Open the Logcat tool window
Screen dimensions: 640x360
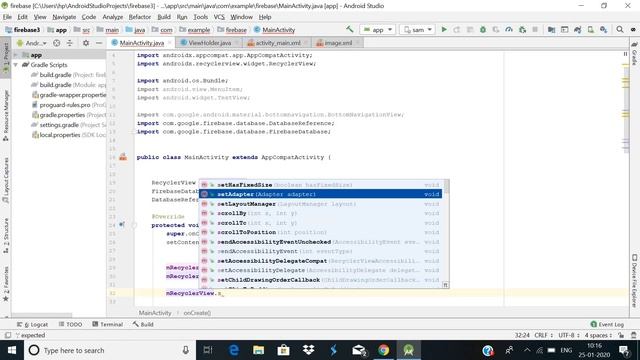pyautogui.click(x=33, y=324)
